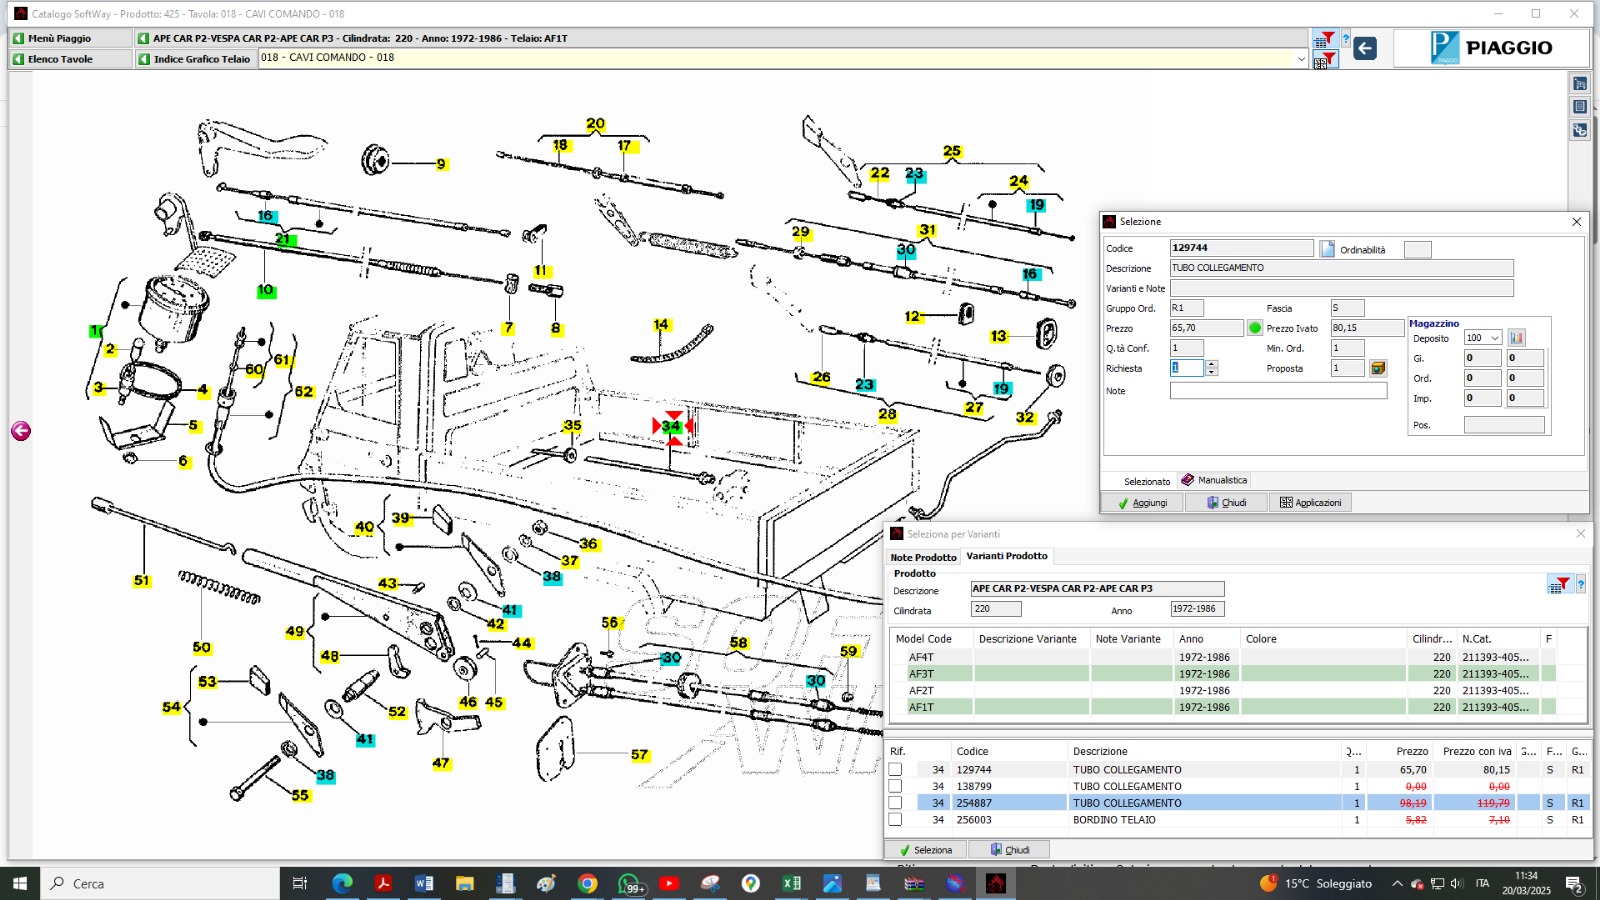Tick the checkbox for part code 138799
The height and width of the screenshot is (900, 1600).
tap(895, 786)
